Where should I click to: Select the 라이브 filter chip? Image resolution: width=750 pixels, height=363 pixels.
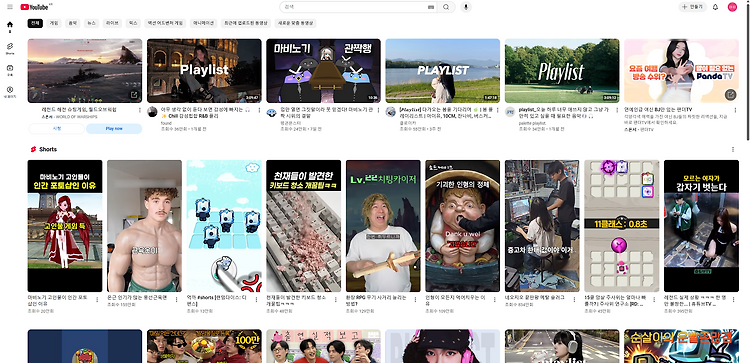click(113, 23)
